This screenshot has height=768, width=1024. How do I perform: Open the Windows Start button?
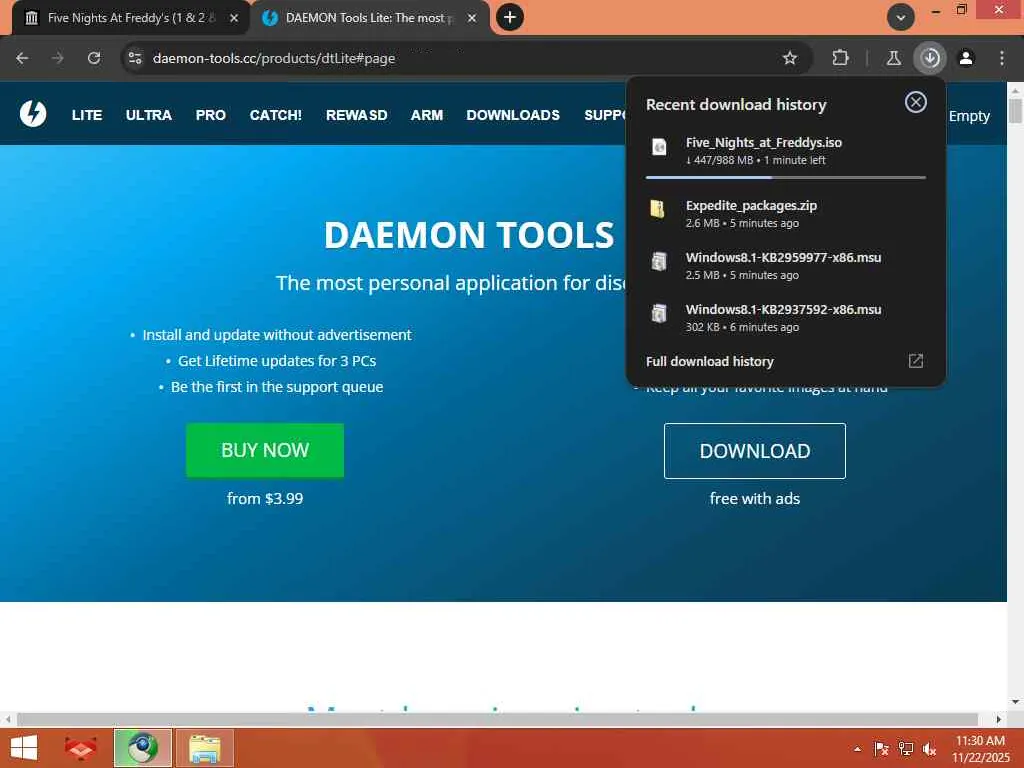(24, 748)
